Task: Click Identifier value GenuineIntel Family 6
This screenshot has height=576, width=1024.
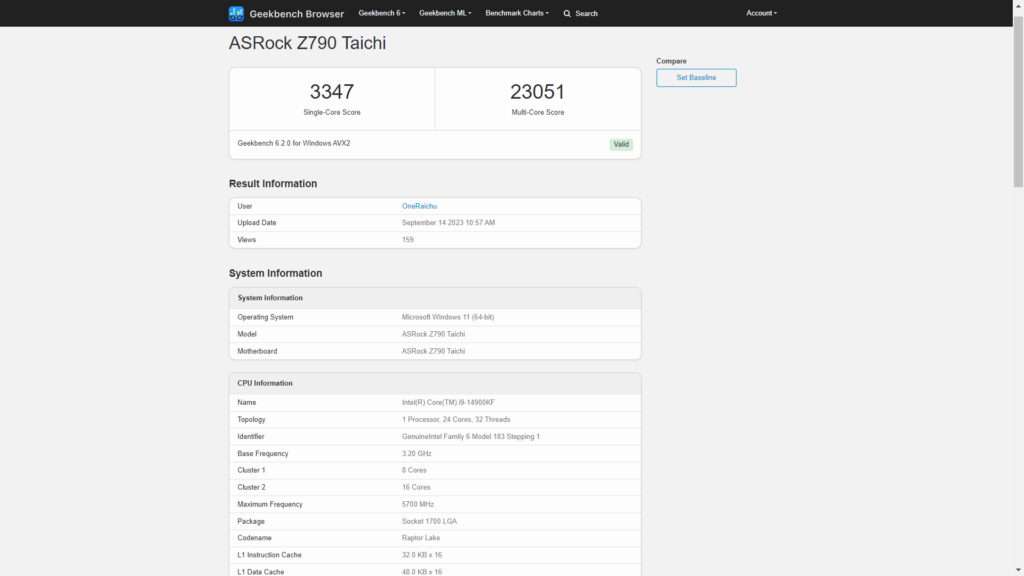Action: coord(470,437)
